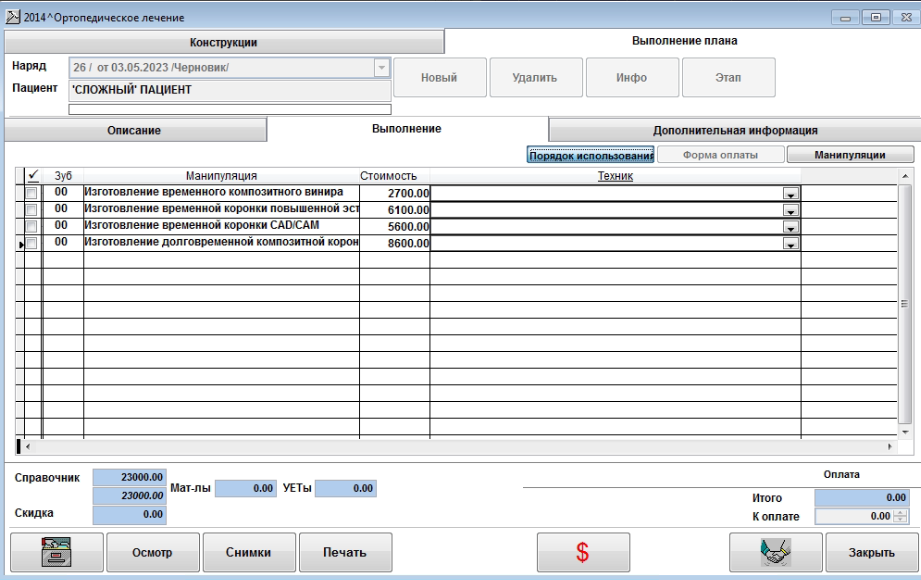Expand Техник dropdown in the 8600.00 row
This screenshot has height=580, width=921.
point(791,244)
